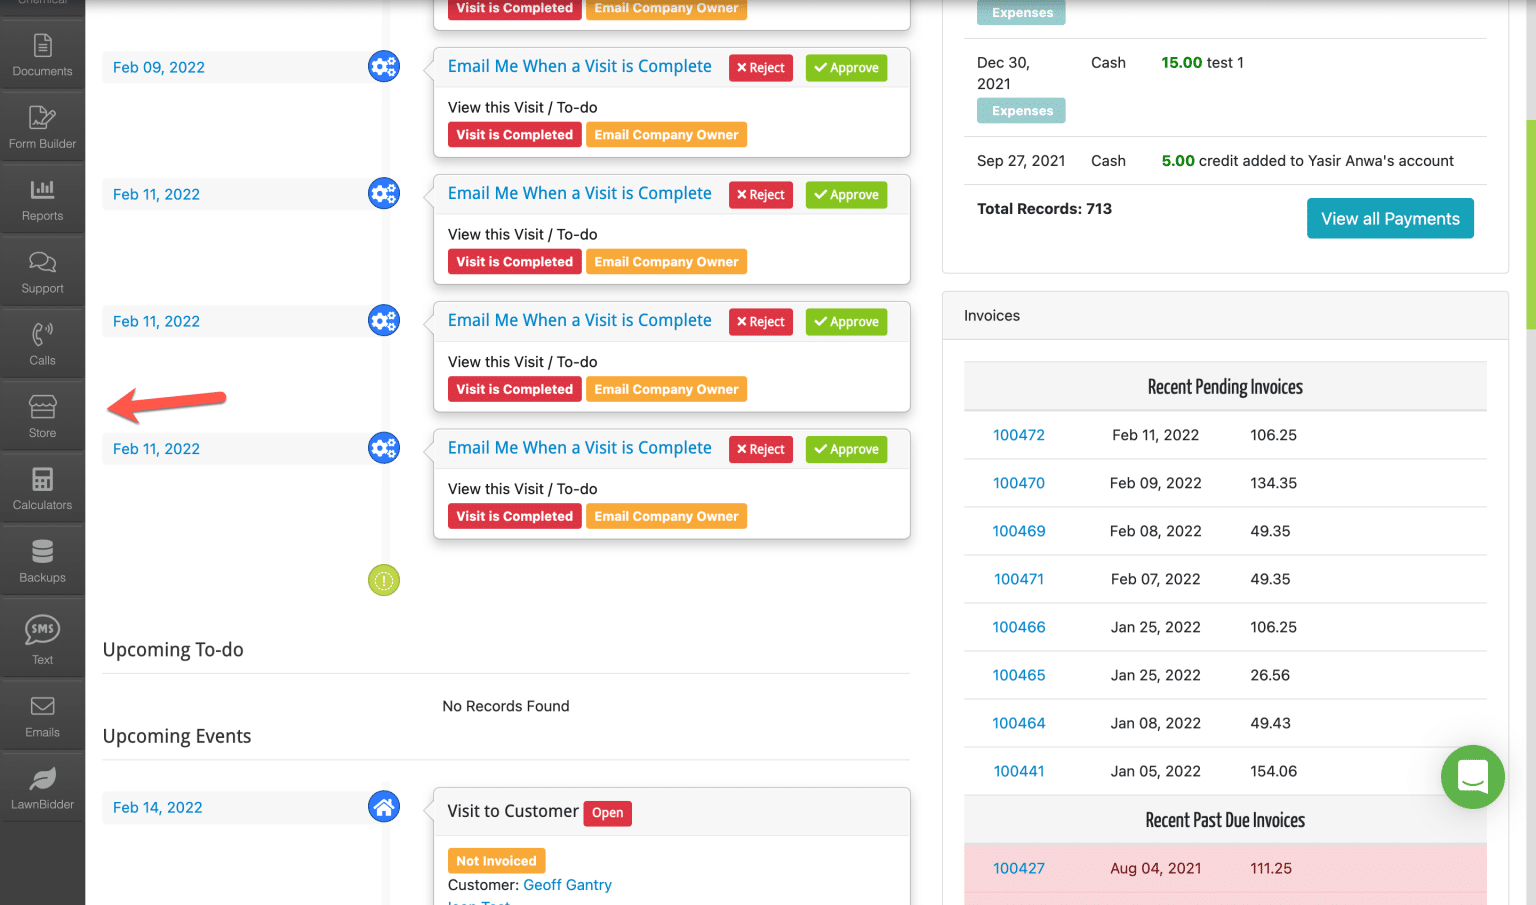This screenshot has width=1536, height=905.
Task: Open the Emails sidebar icon
Action: [x=42, y=716]
